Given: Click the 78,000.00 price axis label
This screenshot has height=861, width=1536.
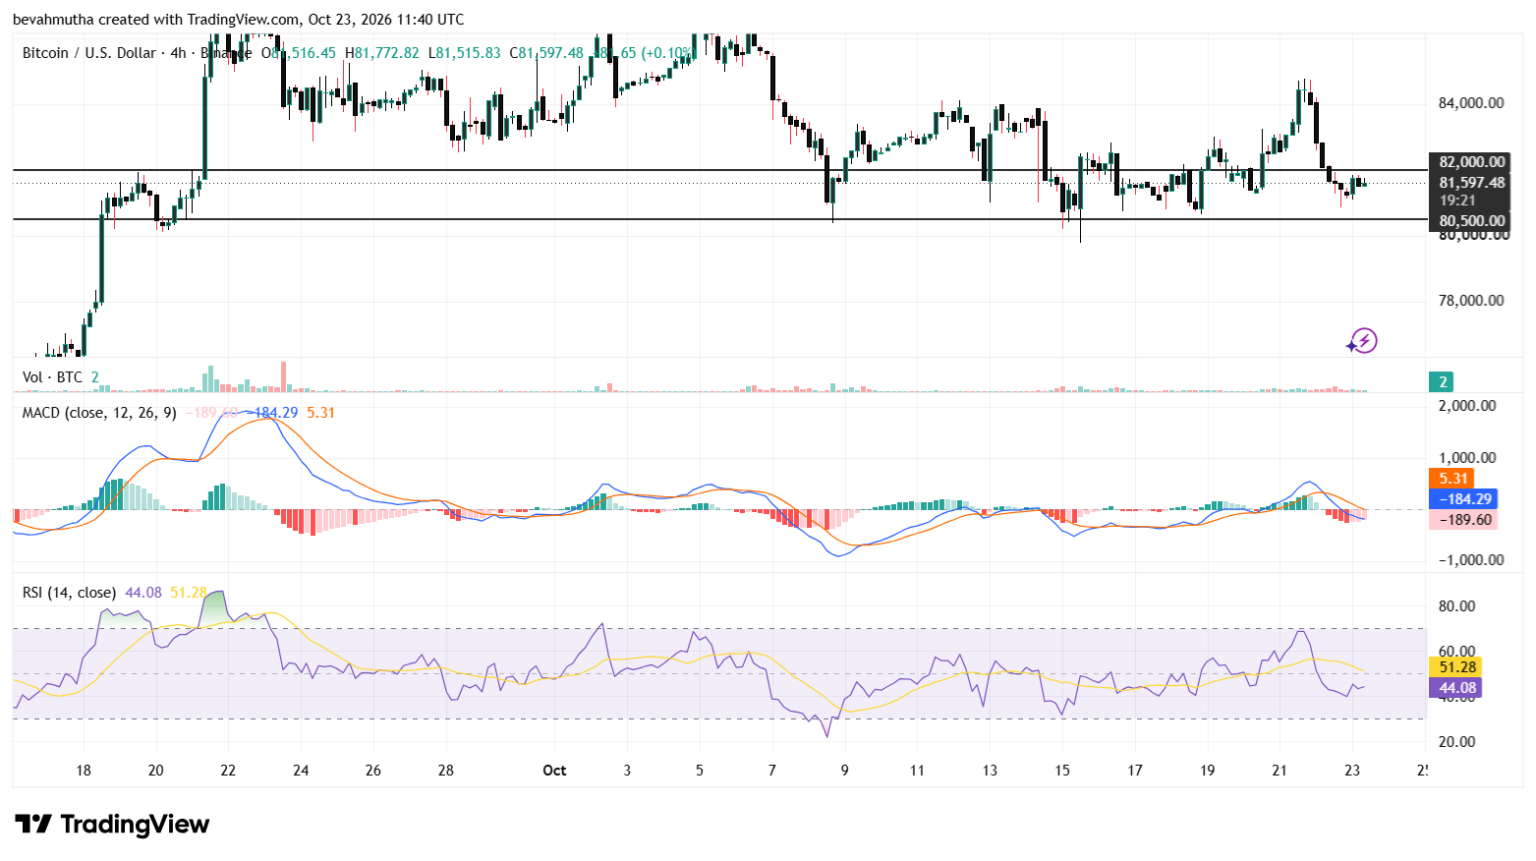Looking at the screenshot, I should [x=1471, y=300].
